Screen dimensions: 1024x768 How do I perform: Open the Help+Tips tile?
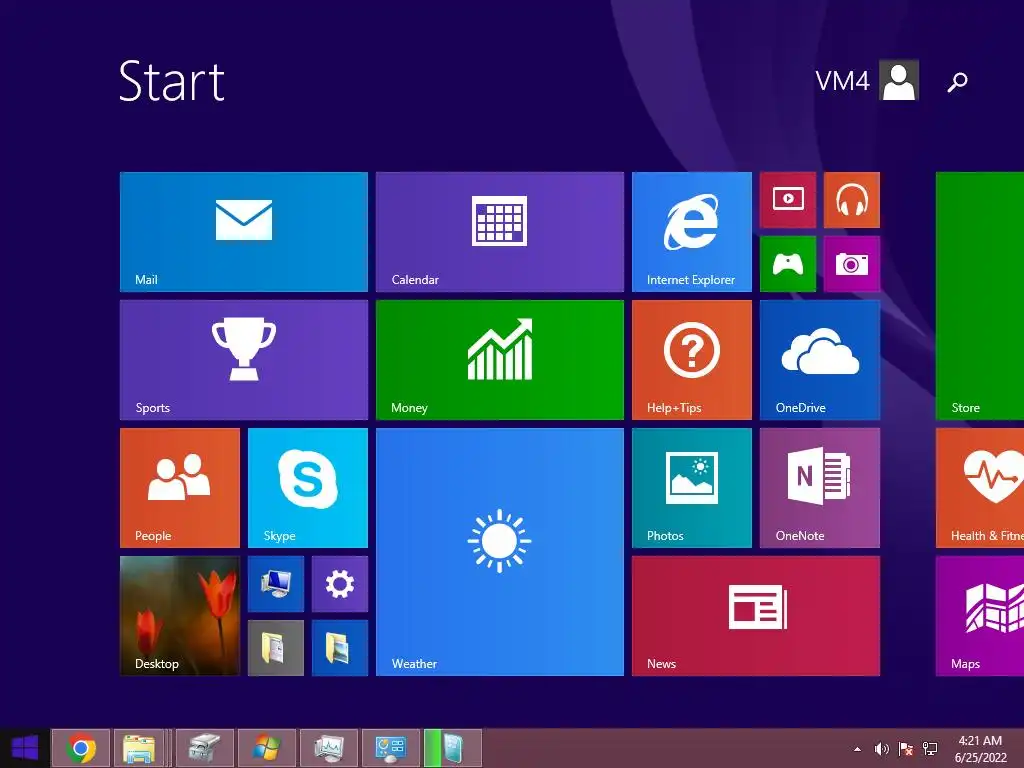point(692,360)
